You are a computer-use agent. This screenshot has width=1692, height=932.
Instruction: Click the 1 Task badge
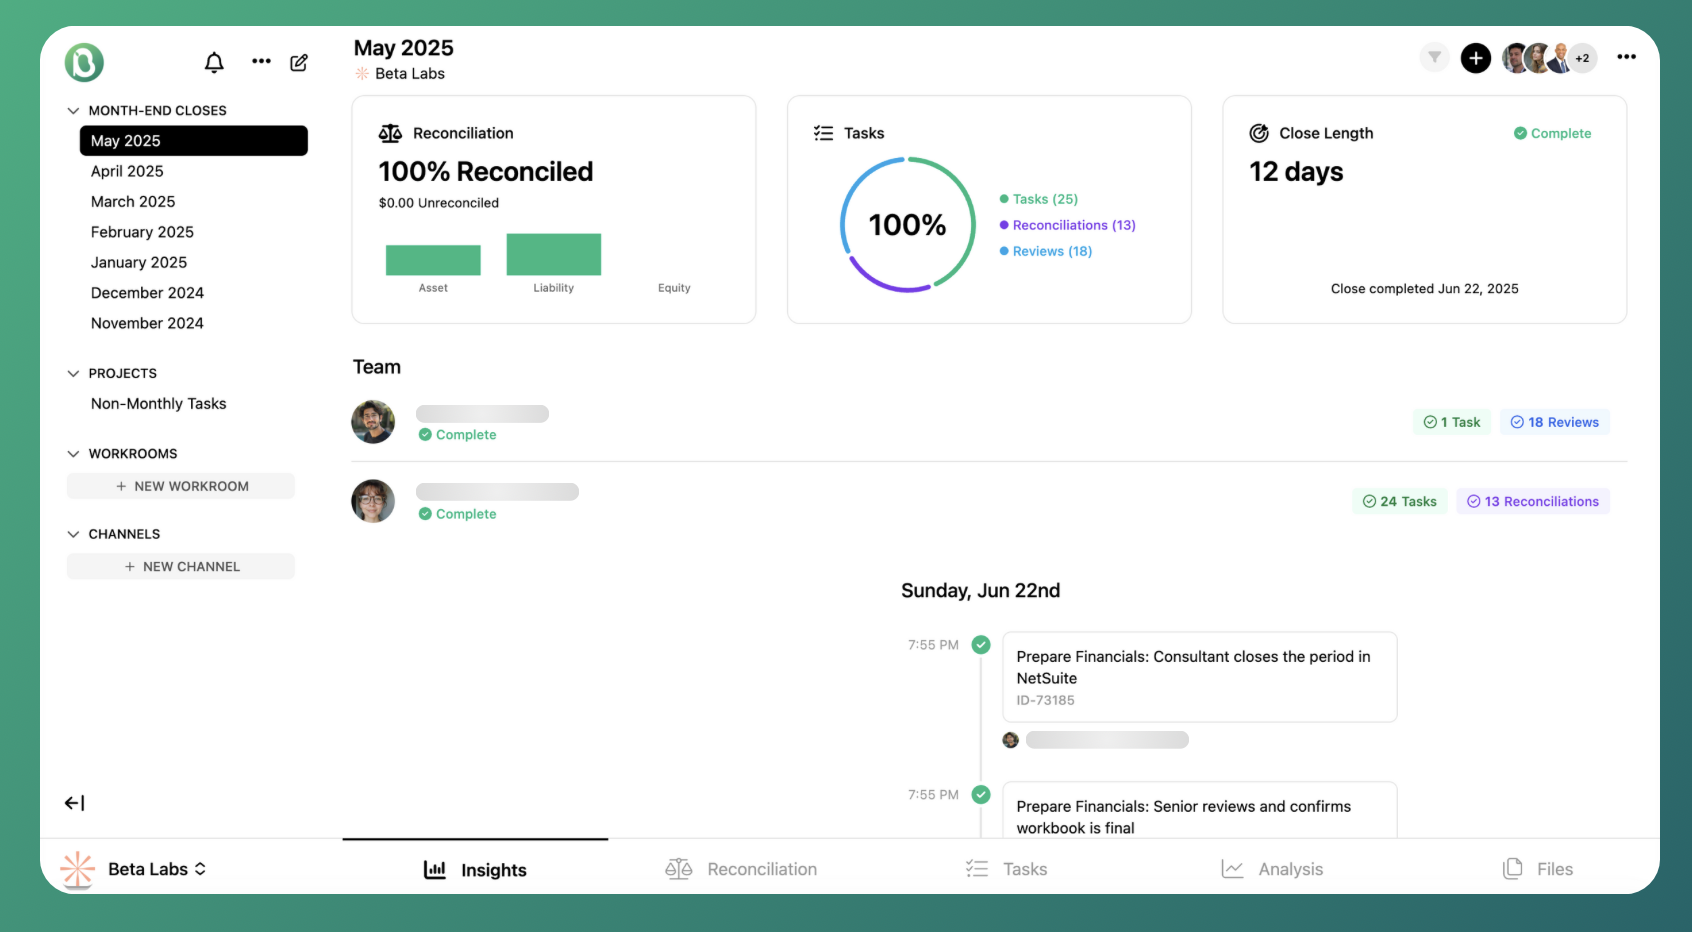pyautogui.click(x=1452, y=422)
